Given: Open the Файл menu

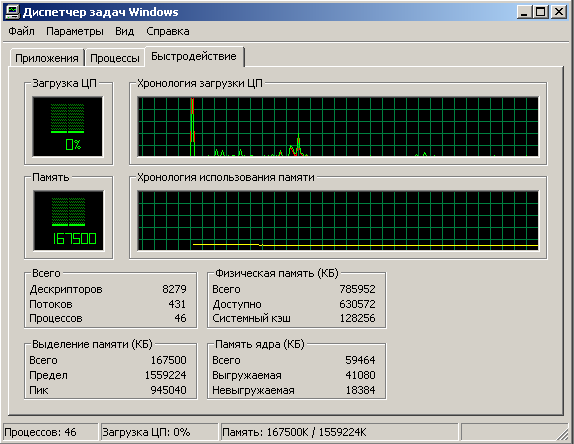Looking at the screenshot, I should coord(22,31).
